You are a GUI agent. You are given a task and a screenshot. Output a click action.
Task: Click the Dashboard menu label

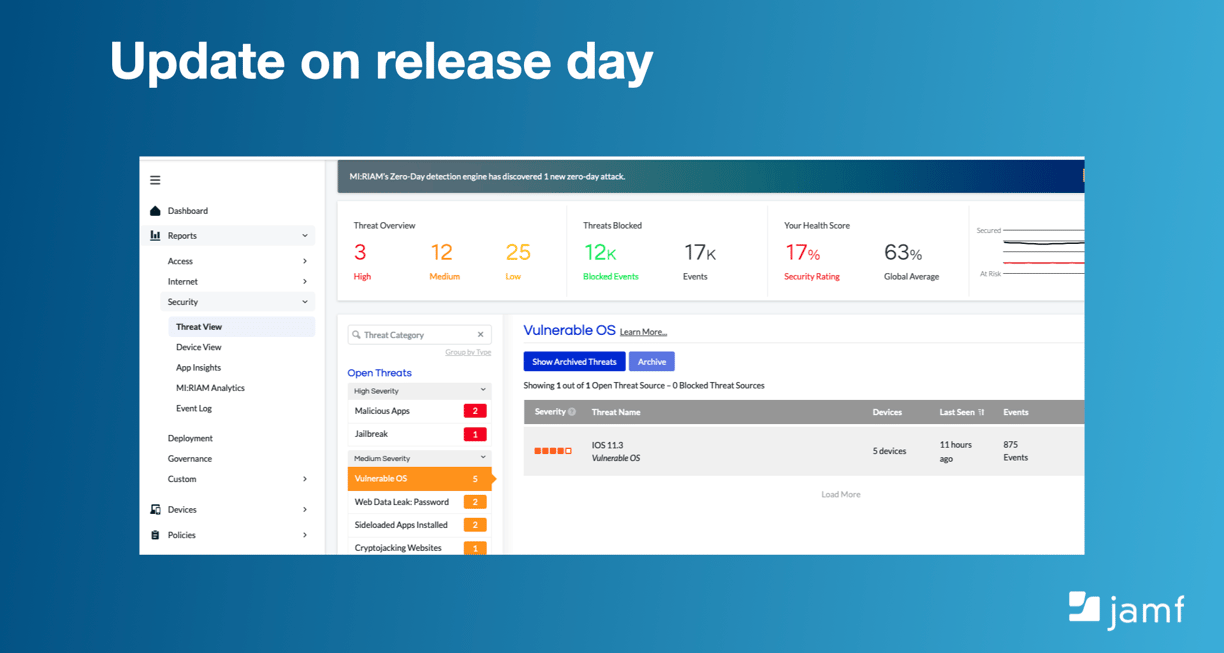(x=188, y=211)
